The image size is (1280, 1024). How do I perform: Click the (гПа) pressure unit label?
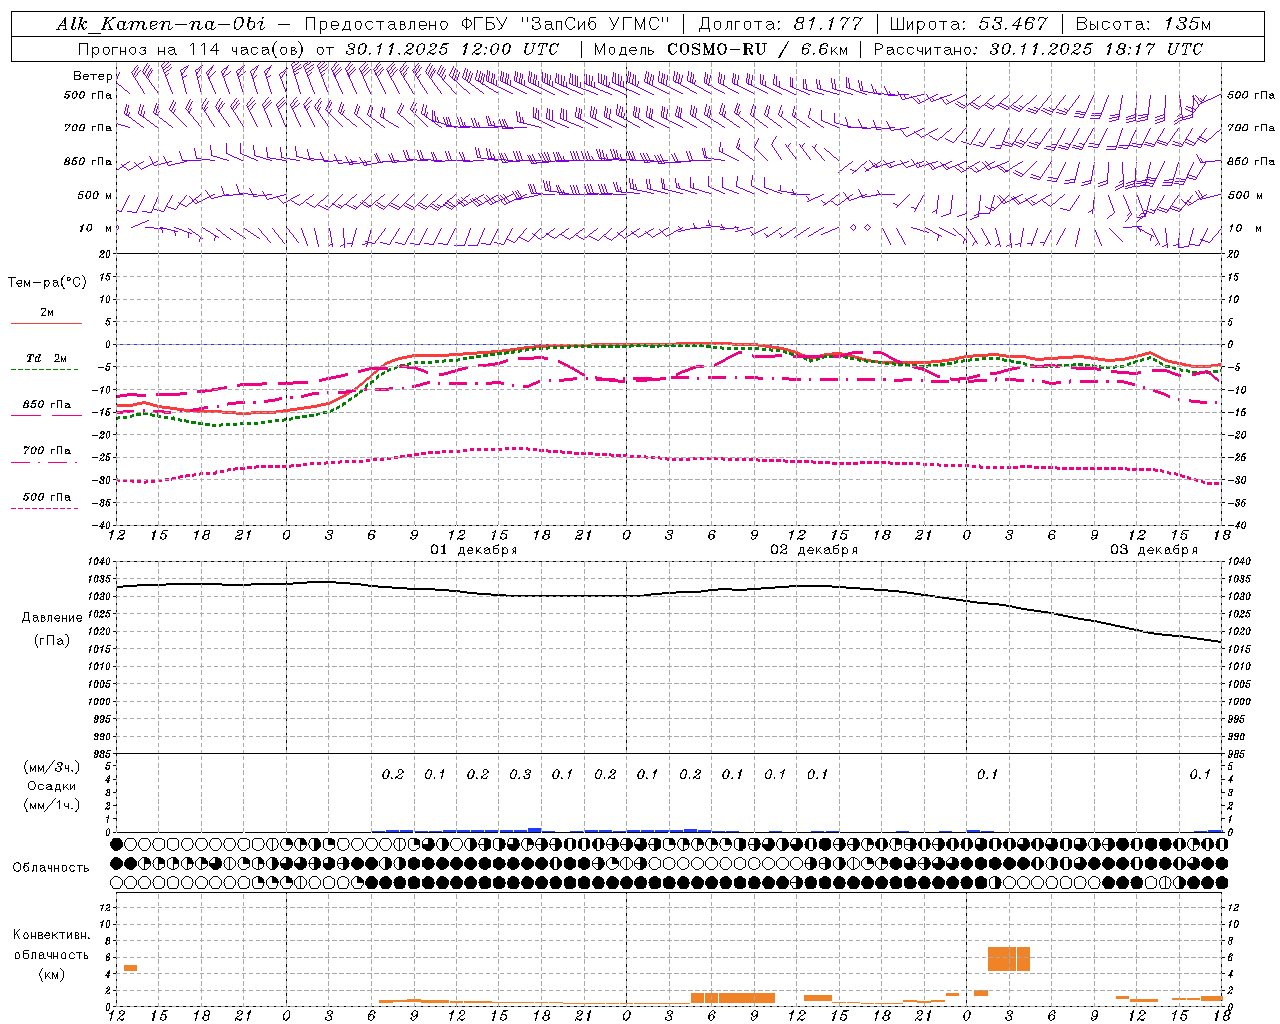[52, 641]
